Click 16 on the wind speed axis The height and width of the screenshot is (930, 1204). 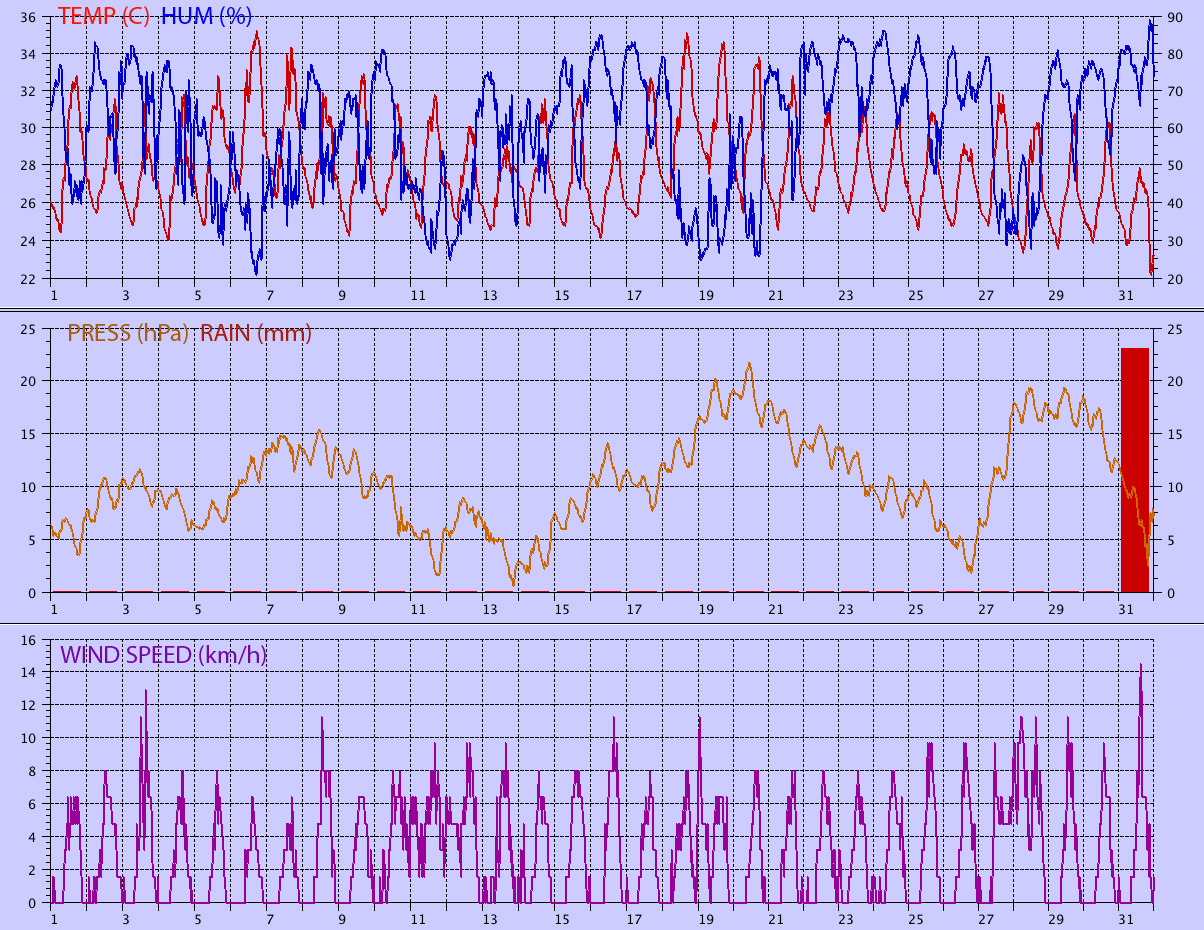(x=28, y=639)
